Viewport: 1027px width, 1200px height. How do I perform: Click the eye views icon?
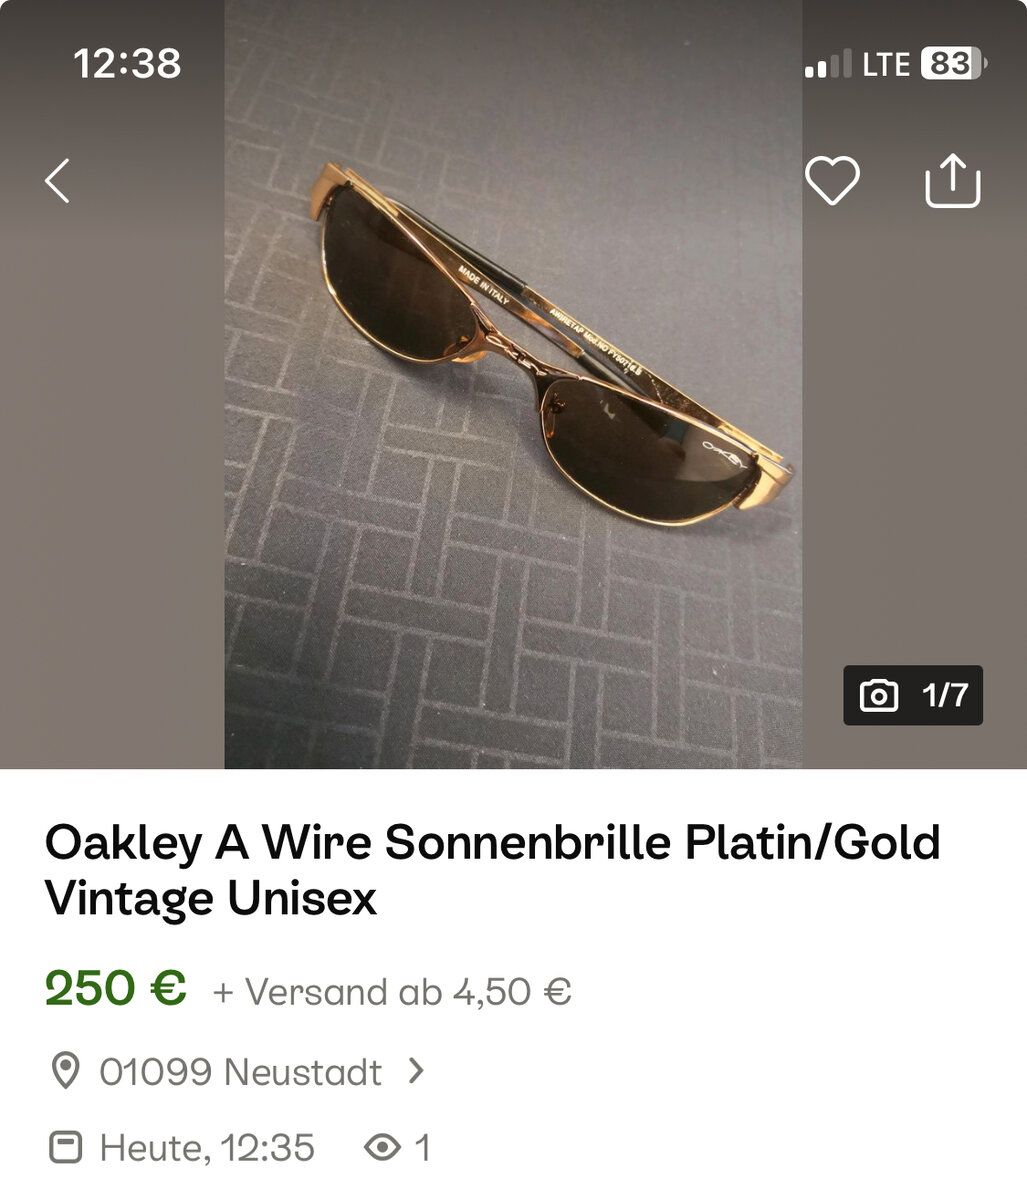382,1147
